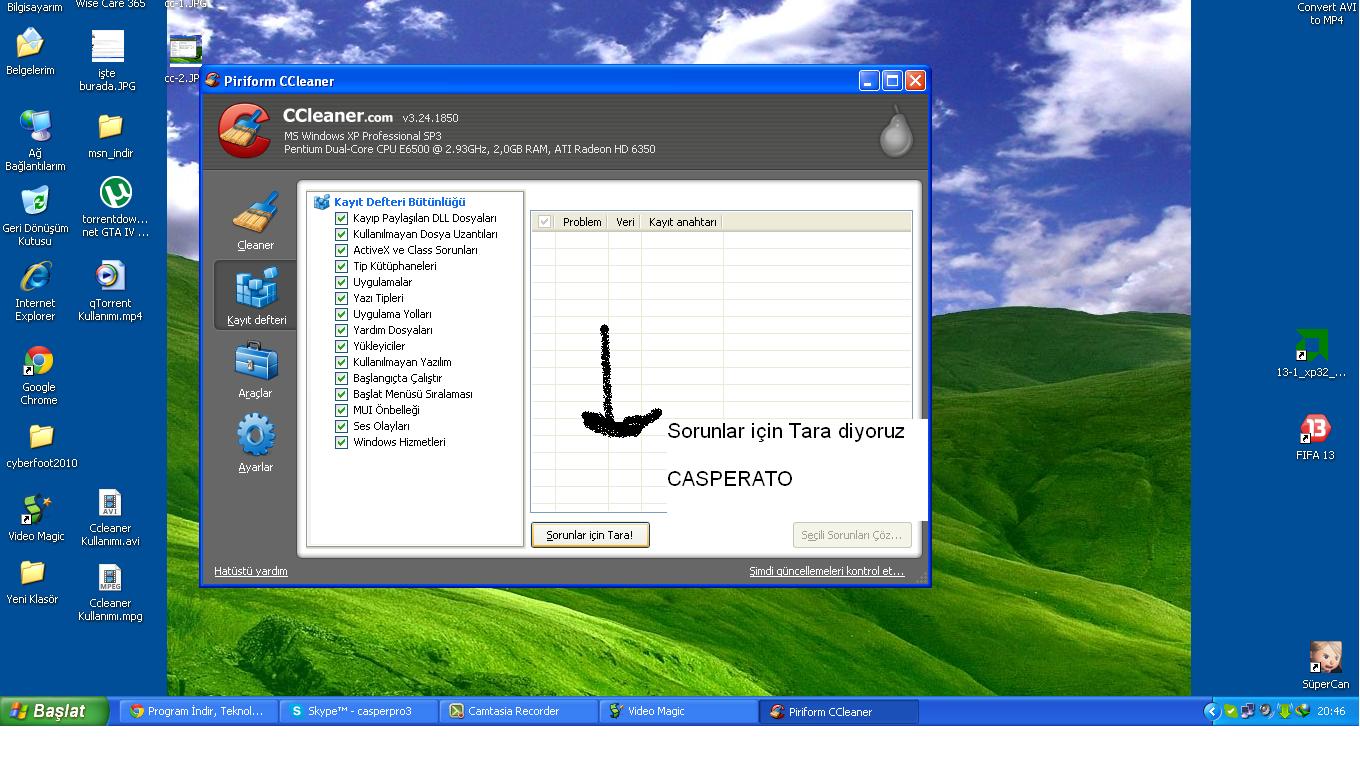Open the Cleaner section in sidebar

point(255,220)
